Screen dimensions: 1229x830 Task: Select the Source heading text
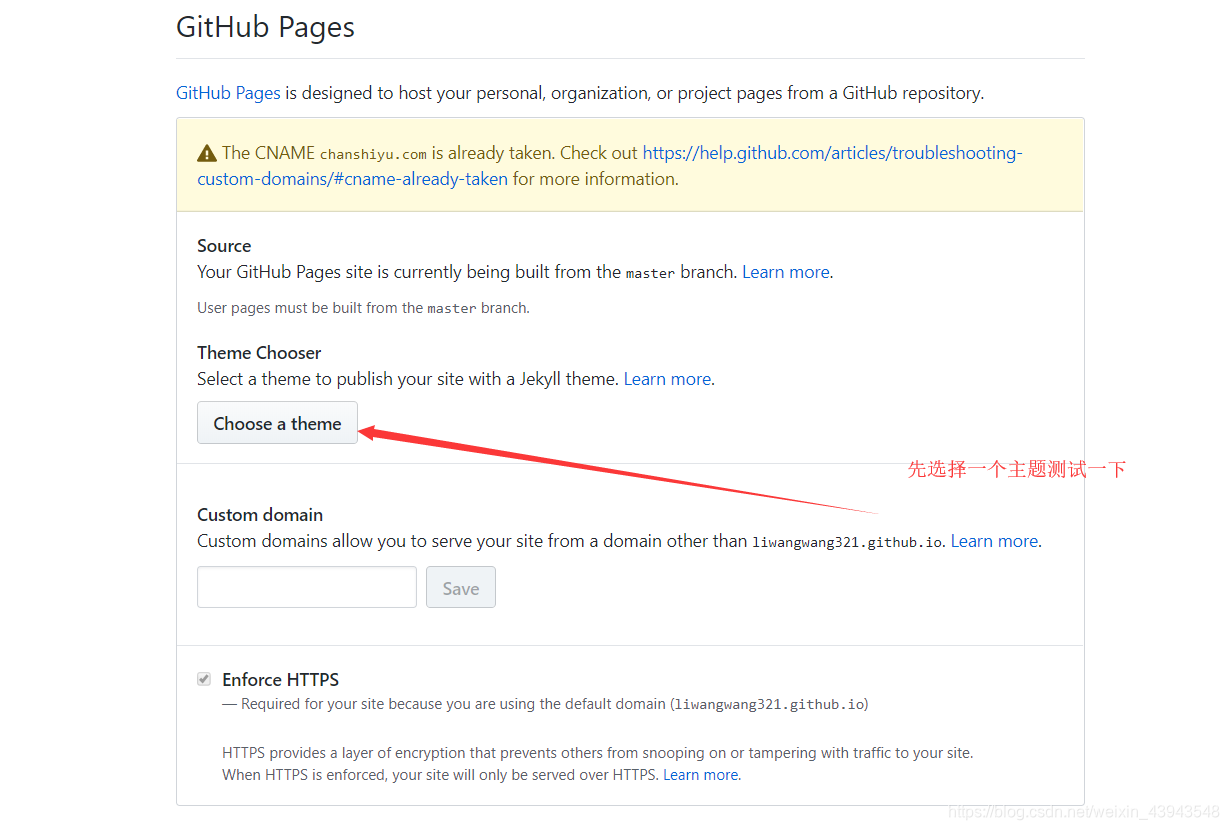click(224, 246)
